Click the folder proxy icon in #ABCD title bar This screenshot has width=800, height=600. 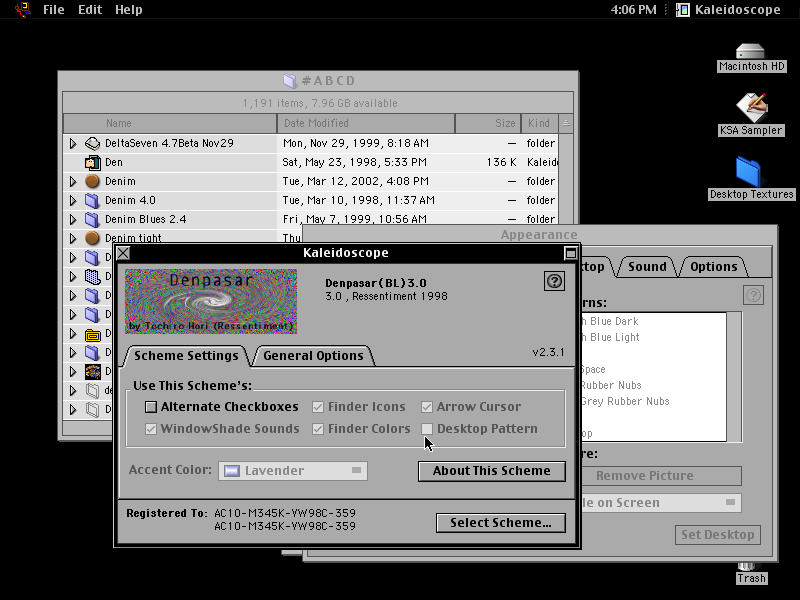pos(290,81)
